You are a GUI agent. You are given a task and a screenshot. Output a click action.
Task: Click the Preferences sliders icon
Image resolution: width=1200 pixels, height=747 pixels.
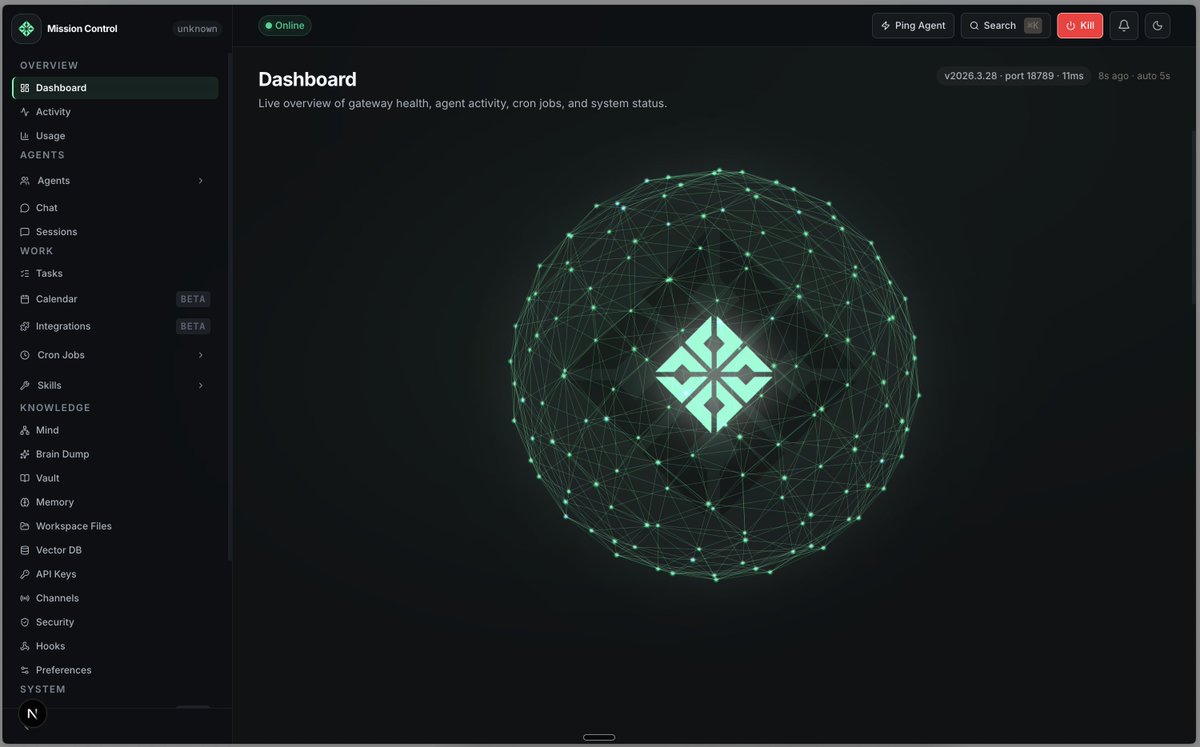(25, 670)
